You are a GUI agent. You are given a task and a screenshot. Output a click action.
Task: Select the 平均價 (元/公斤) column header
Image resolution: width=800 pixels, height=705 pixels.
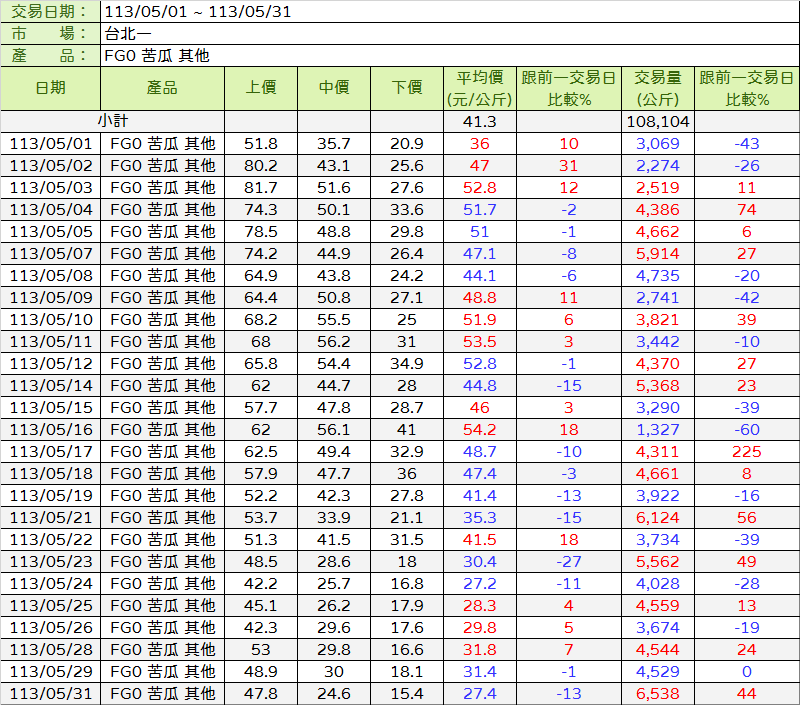coord(480,88)
